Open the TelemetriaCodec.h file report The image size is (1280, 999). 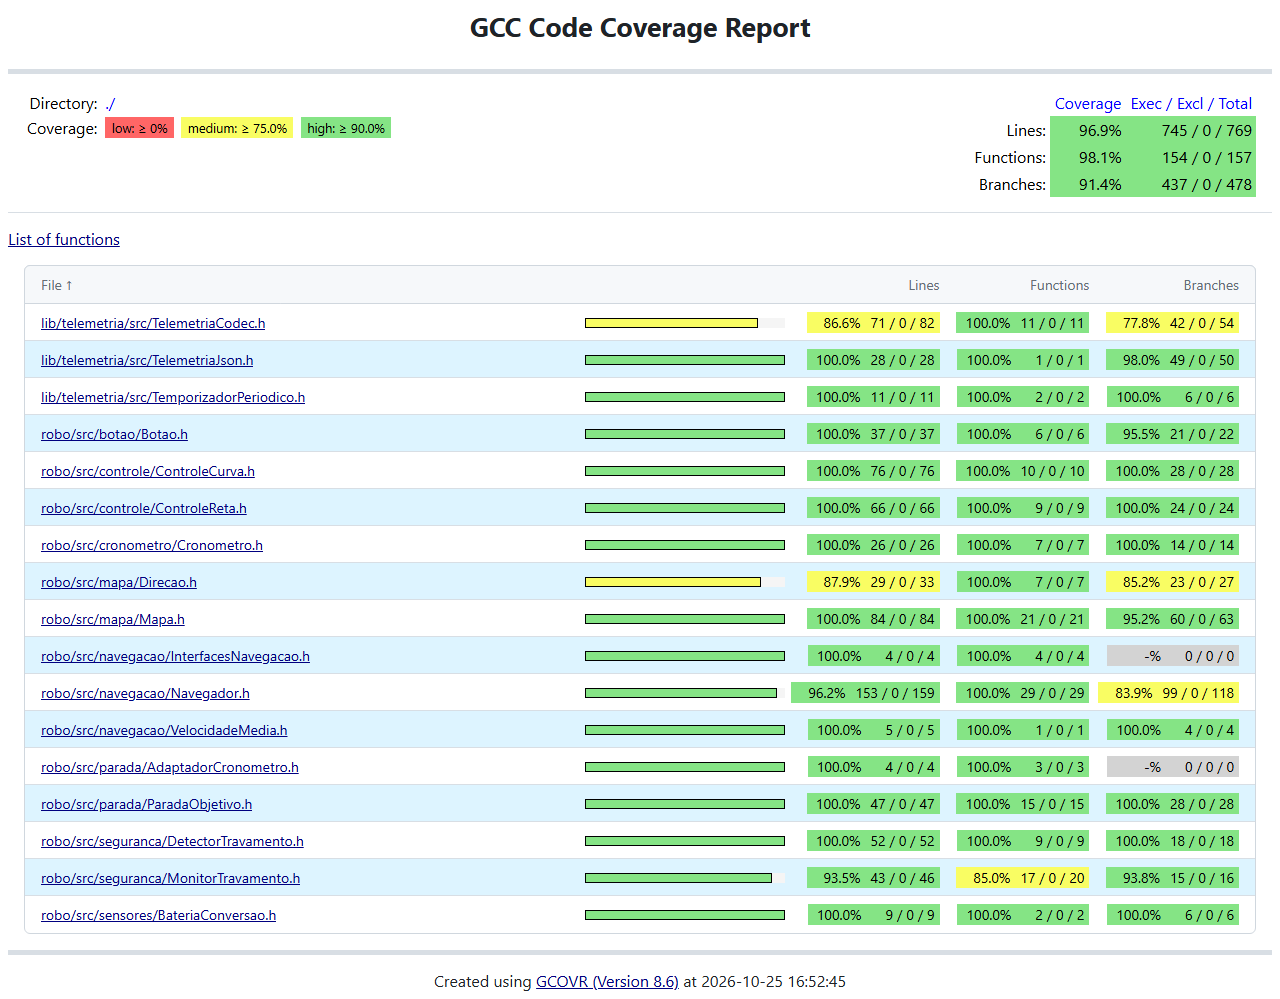click(x=153, y=324)
